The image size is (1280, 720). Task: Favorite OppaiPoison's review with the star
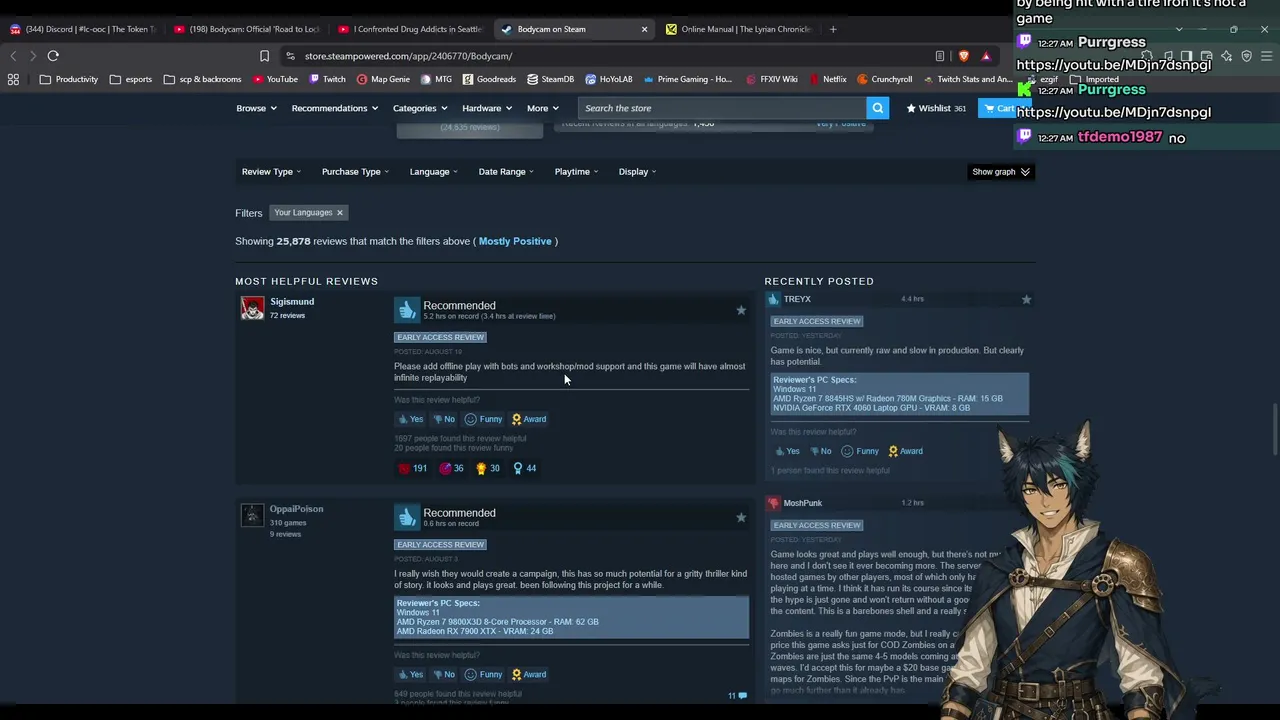(741, 517)
